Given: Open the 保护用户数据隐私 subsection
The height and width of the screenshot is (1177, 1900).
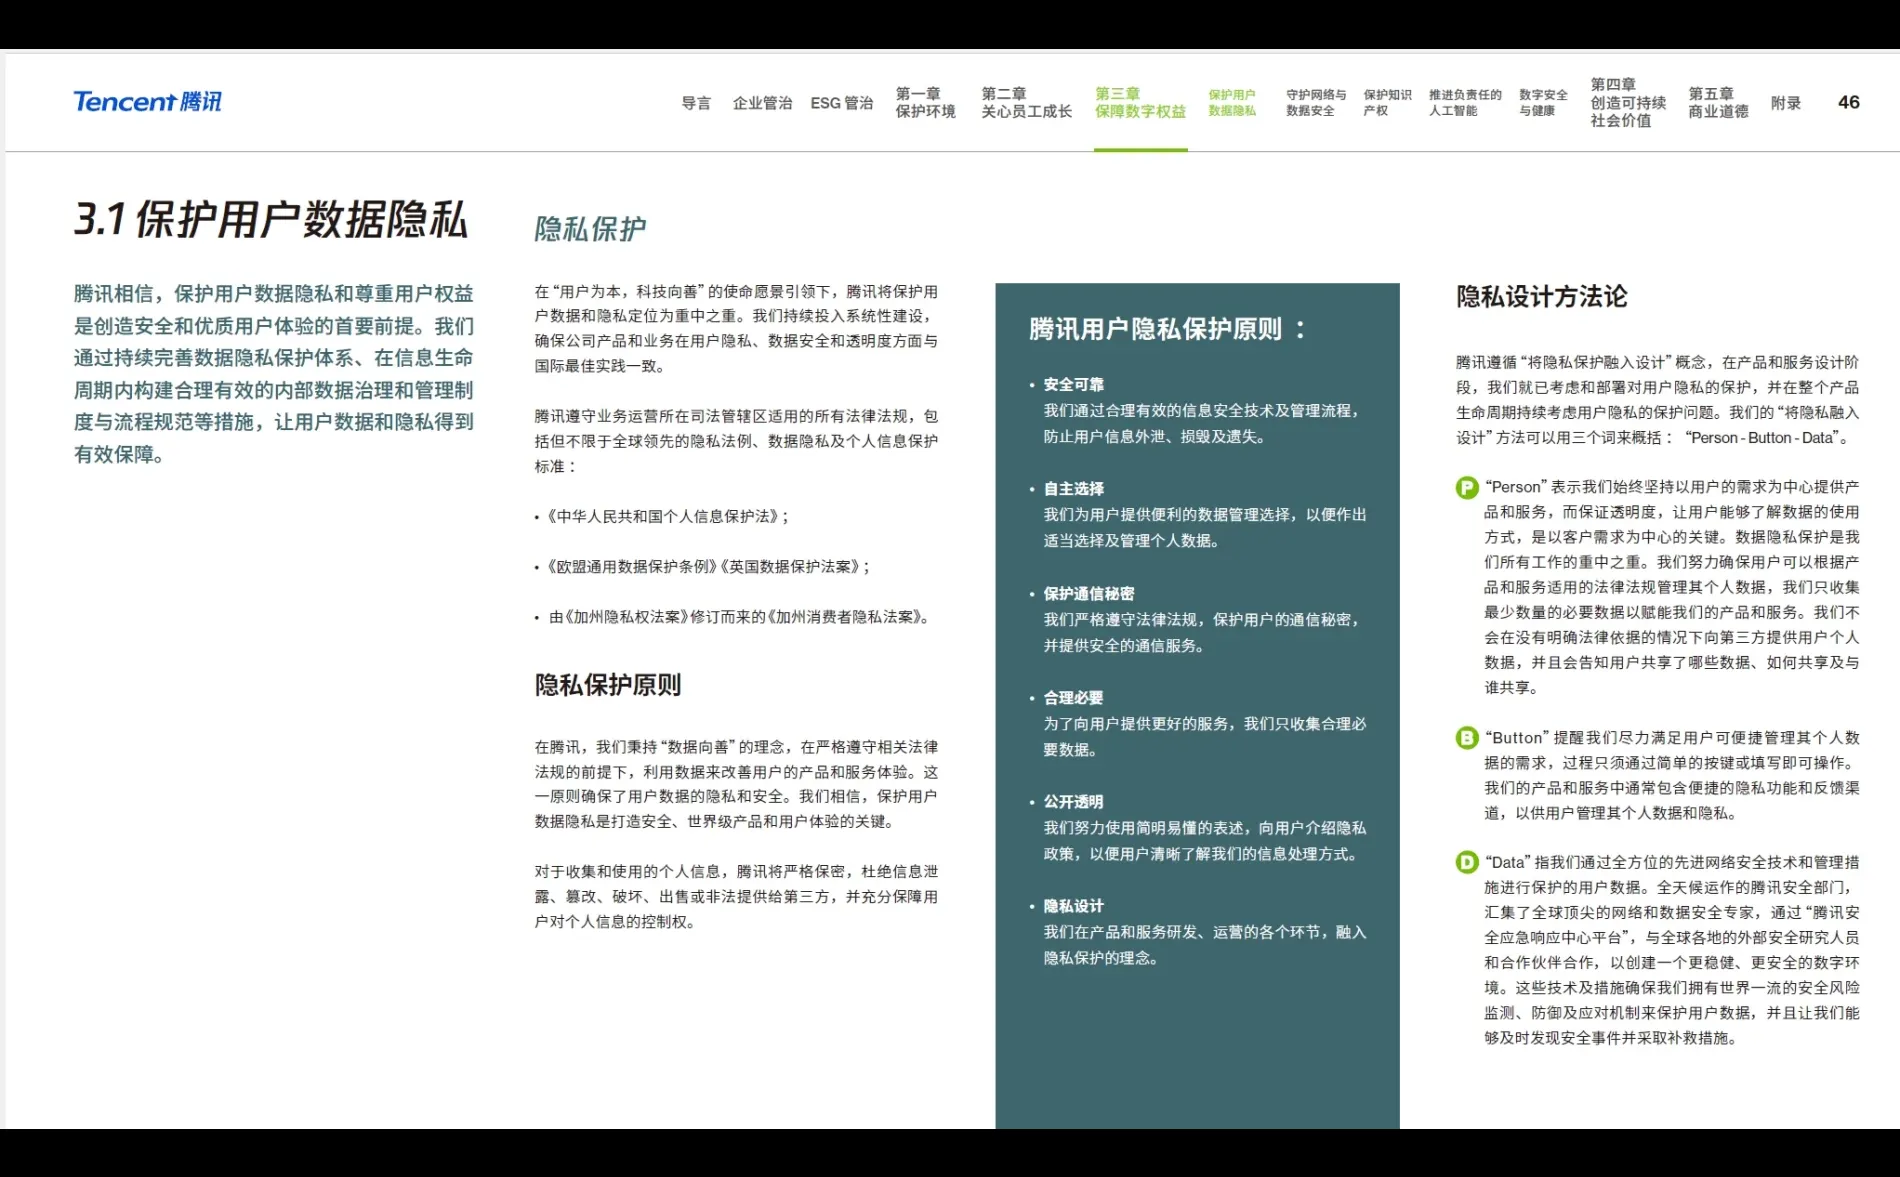Looking at the screenshot, I should pos(1234,103).
